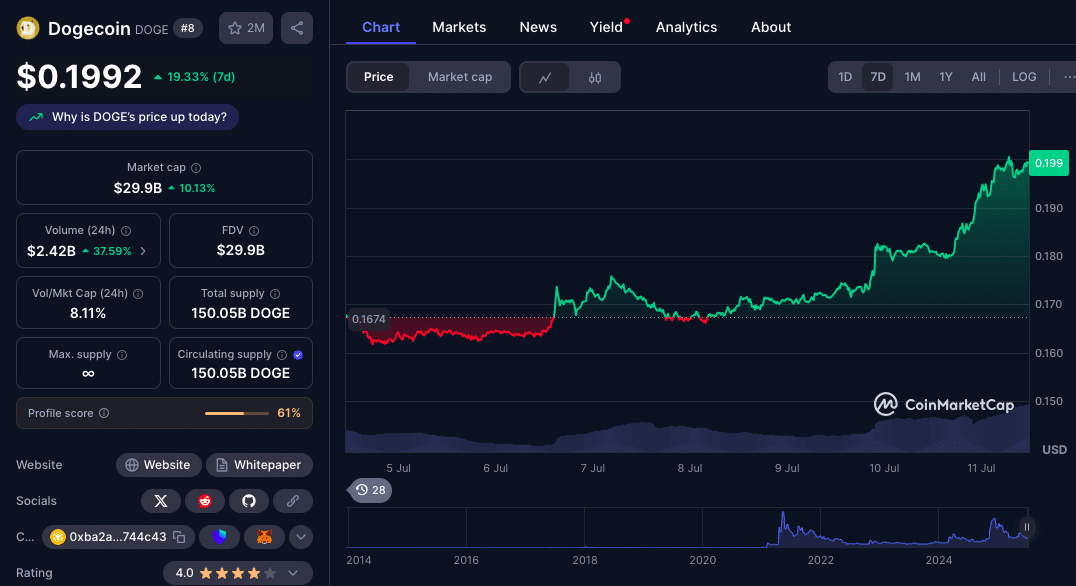Click the $29.9B market cap value

coord(138,188)
